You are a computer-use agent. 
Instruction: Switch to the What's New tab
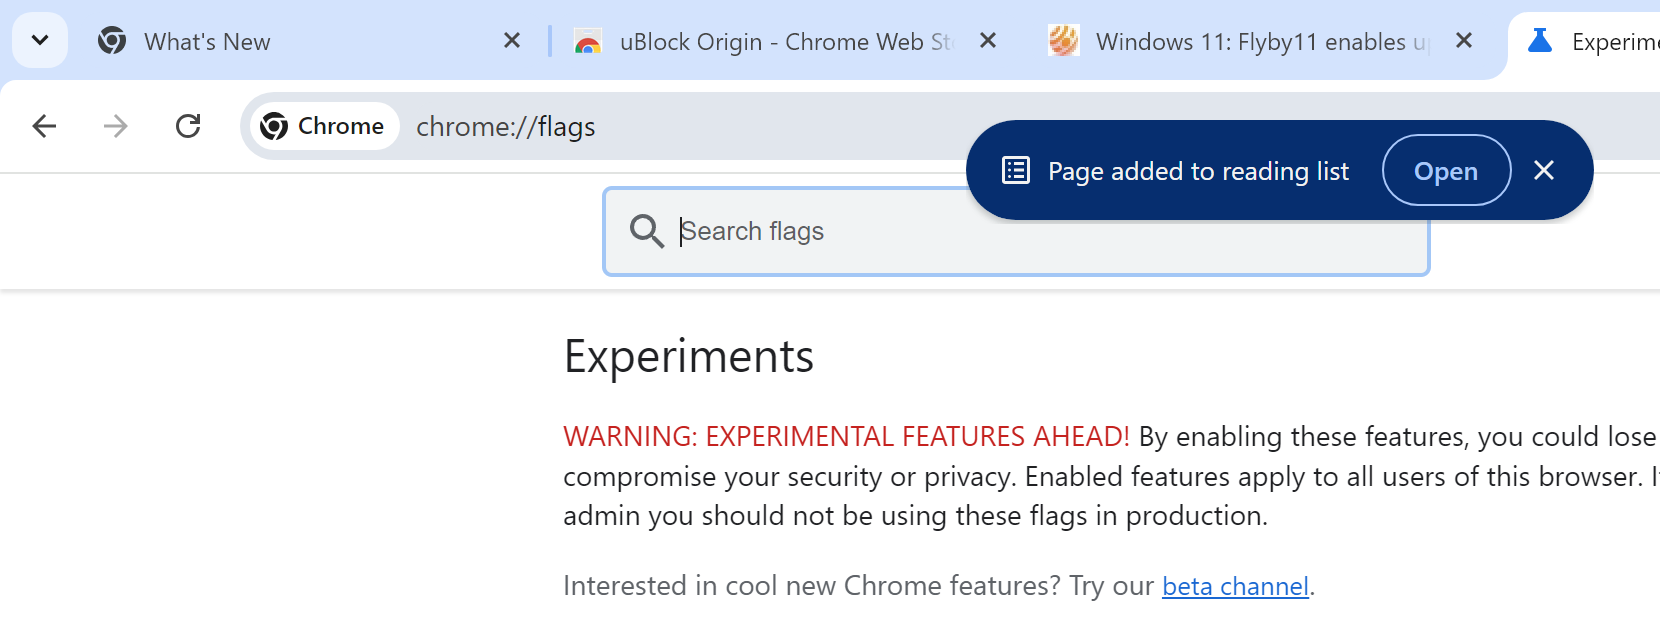pyautogui.click(x=300, y=41)
